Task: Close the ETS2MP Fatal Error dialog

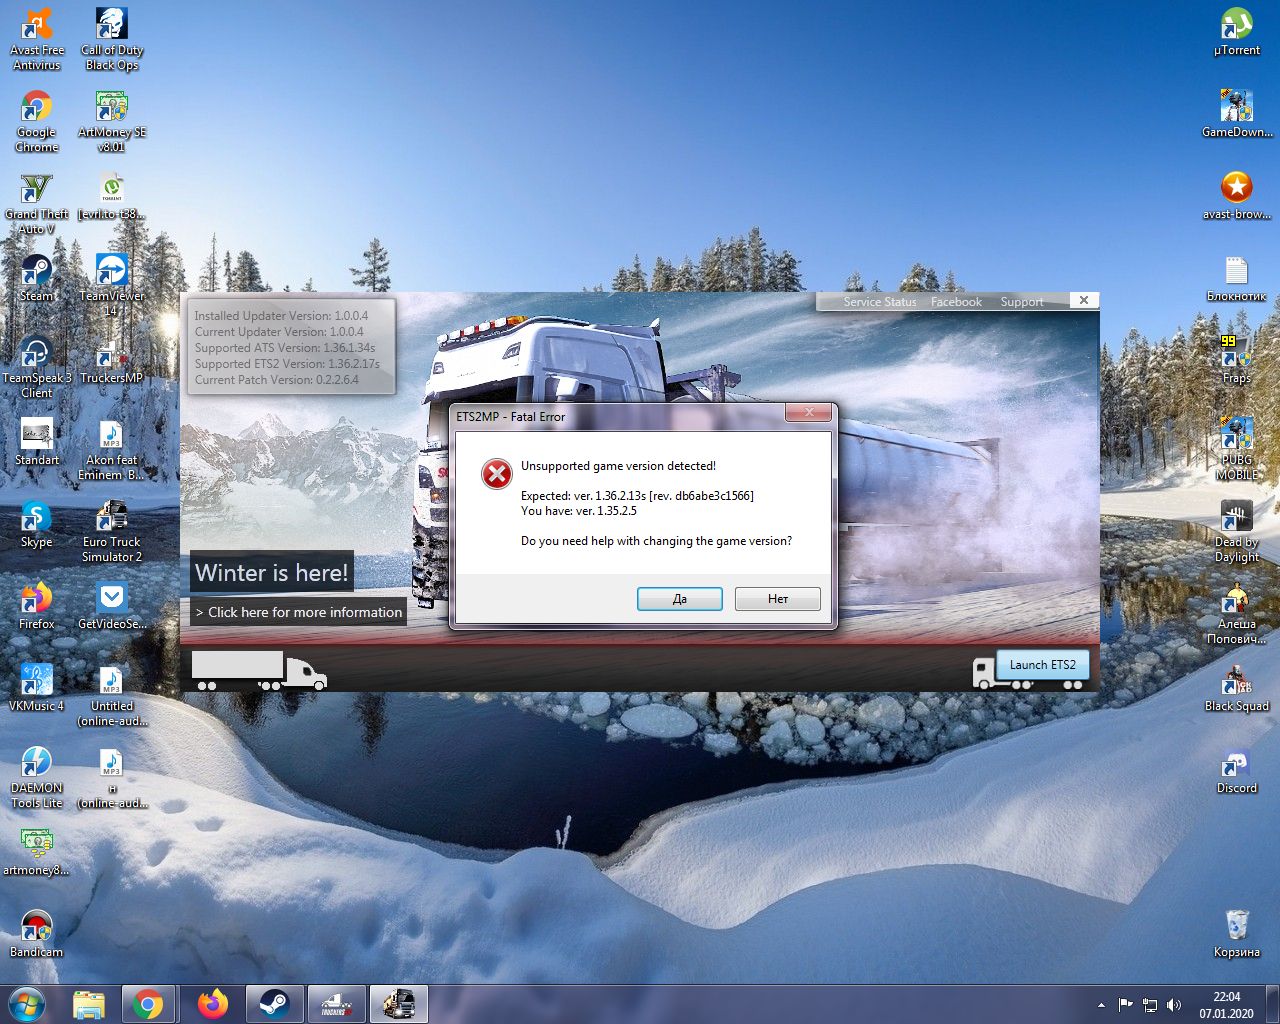Action: (809, 412)
